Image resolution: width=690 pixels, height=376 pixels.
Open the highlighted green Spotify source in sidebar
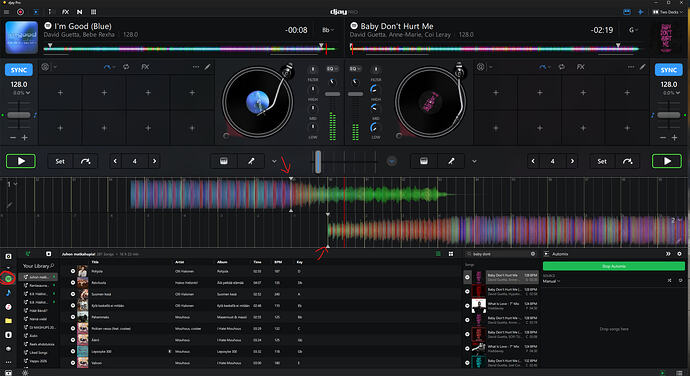tap(8, 279)
